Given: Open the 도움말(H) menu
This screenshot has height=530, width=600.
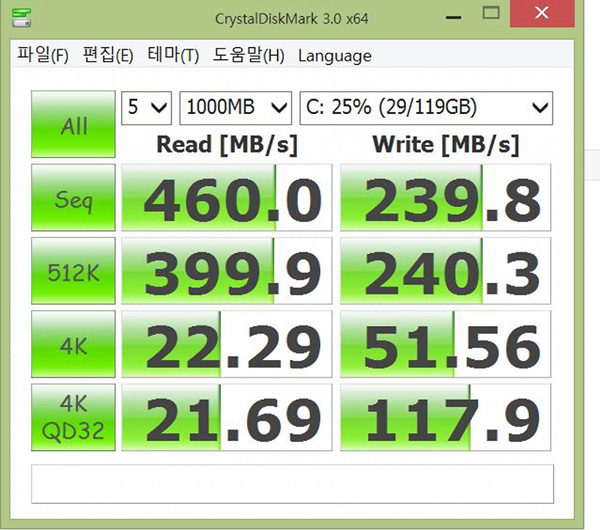Looking at the screenshot, I should (x=249, y=55).
